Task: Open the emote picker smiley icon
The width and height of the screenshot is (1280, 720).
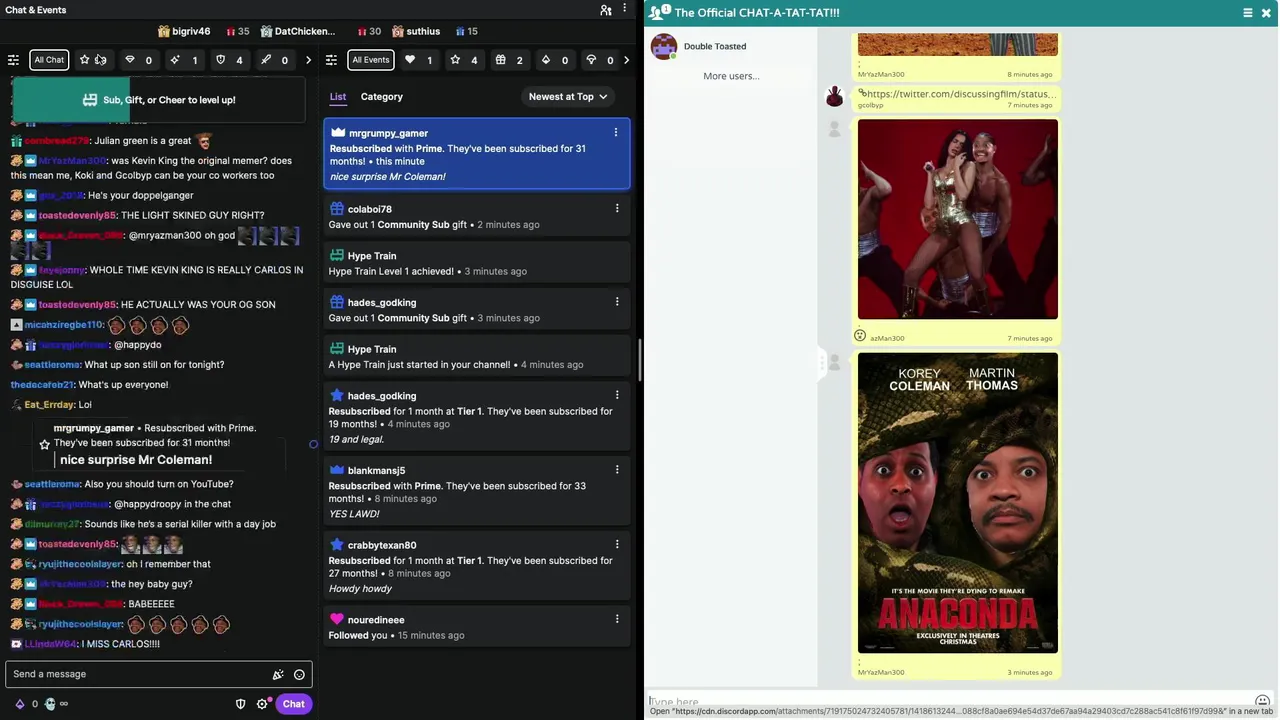Action: coord(299,674)
